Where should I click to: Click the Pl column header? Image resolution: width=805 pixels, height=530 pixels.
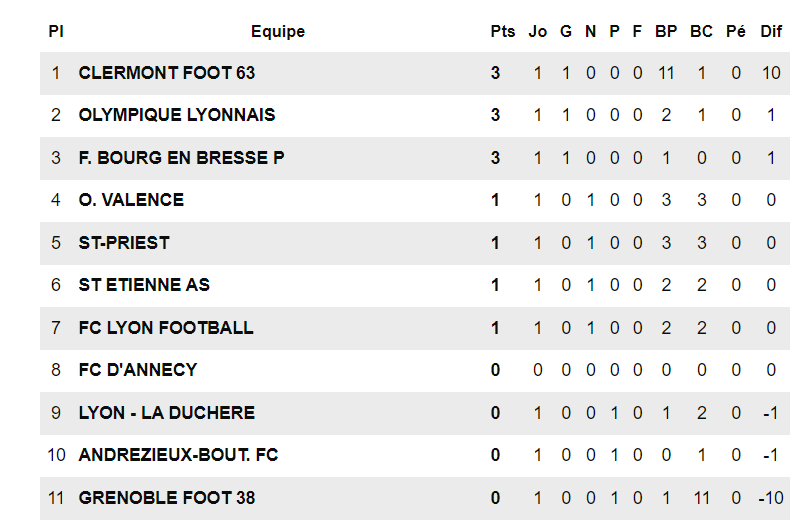pos(56,32)
